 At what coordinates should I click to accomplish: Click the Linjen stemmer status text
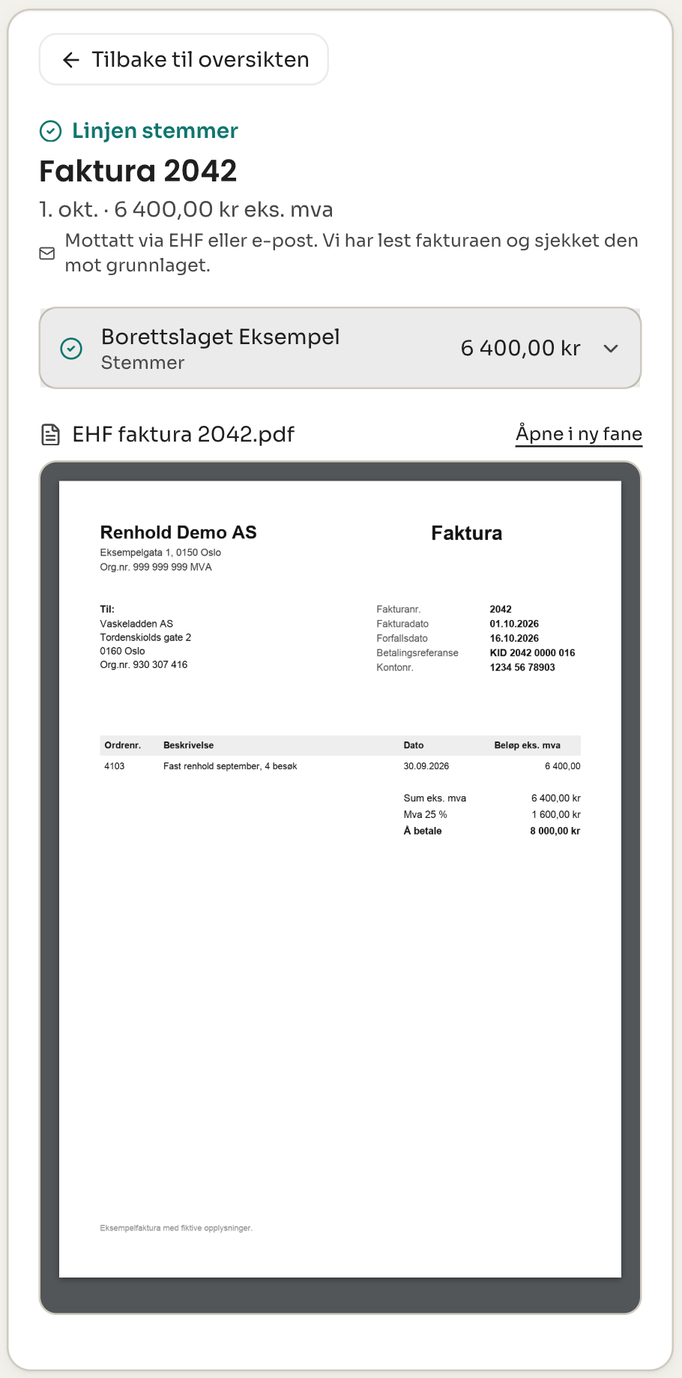pos(155,131)
